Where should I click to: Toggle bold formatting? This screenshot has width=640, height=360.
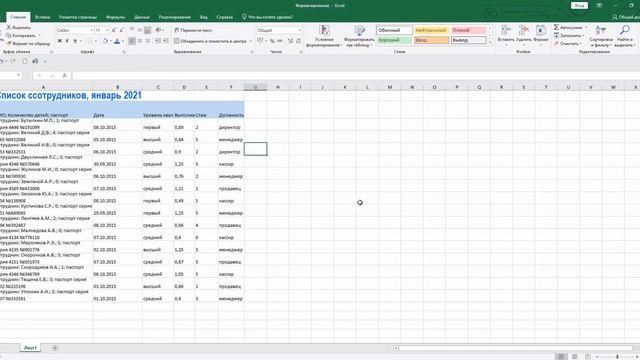click(x=60, y=41)
